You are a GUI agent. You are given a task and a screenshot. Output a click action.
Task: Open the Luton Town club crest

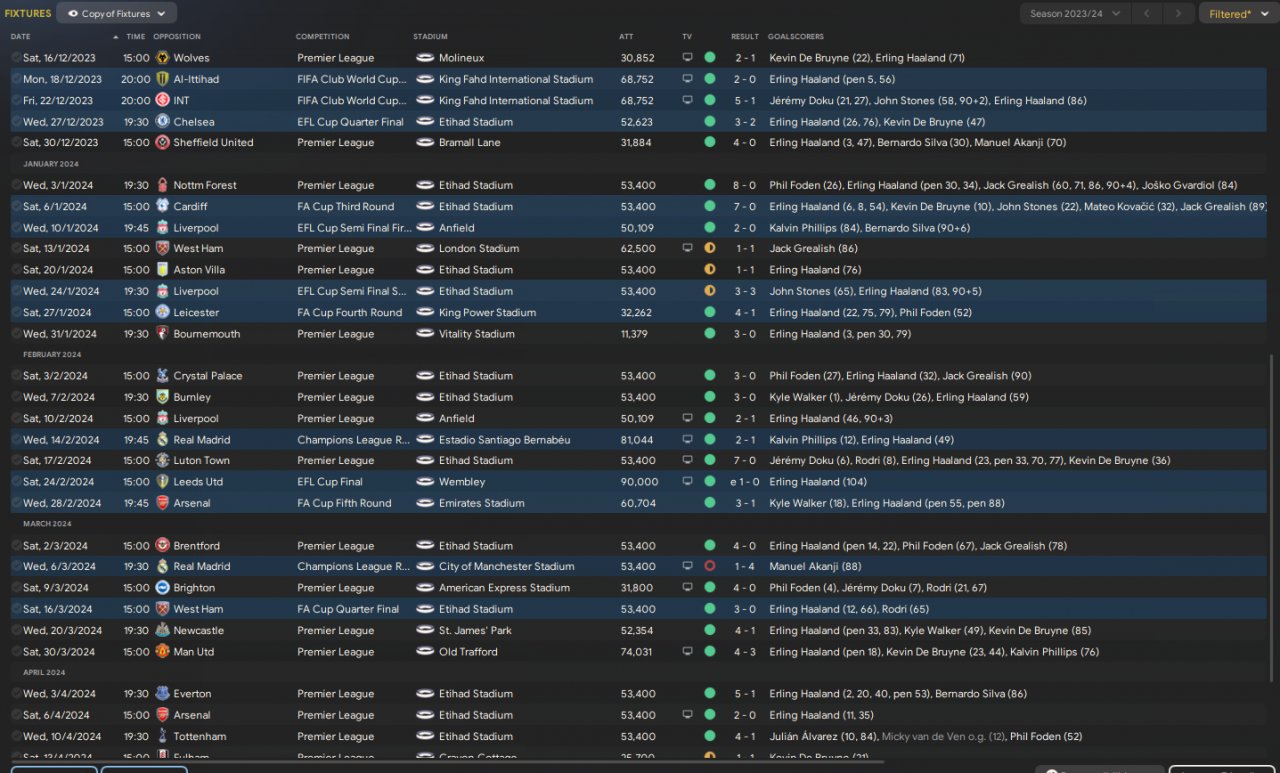pos(162,461)
